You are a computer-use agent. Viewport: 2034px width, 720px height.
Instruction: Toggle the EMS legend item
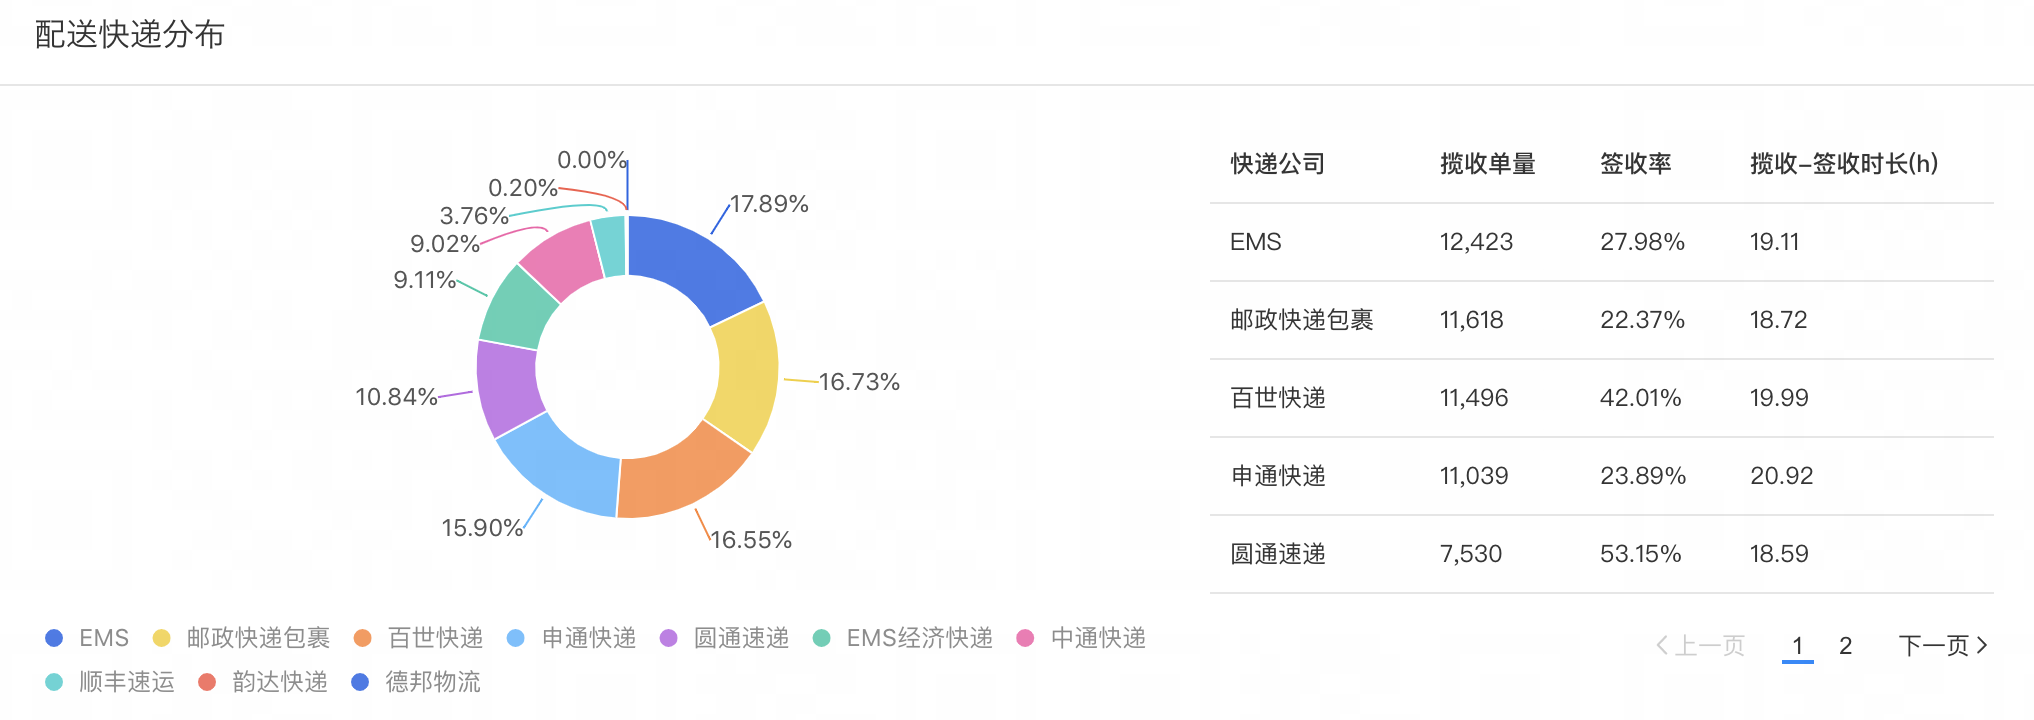[x=88, y=638]
